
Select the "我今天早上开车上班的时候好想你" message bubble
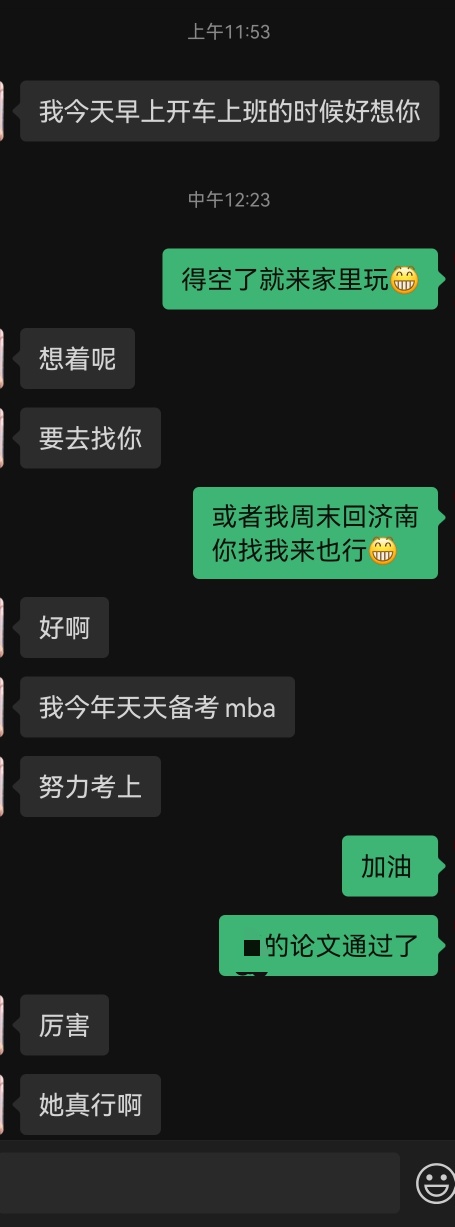click(x=229, y=111)
